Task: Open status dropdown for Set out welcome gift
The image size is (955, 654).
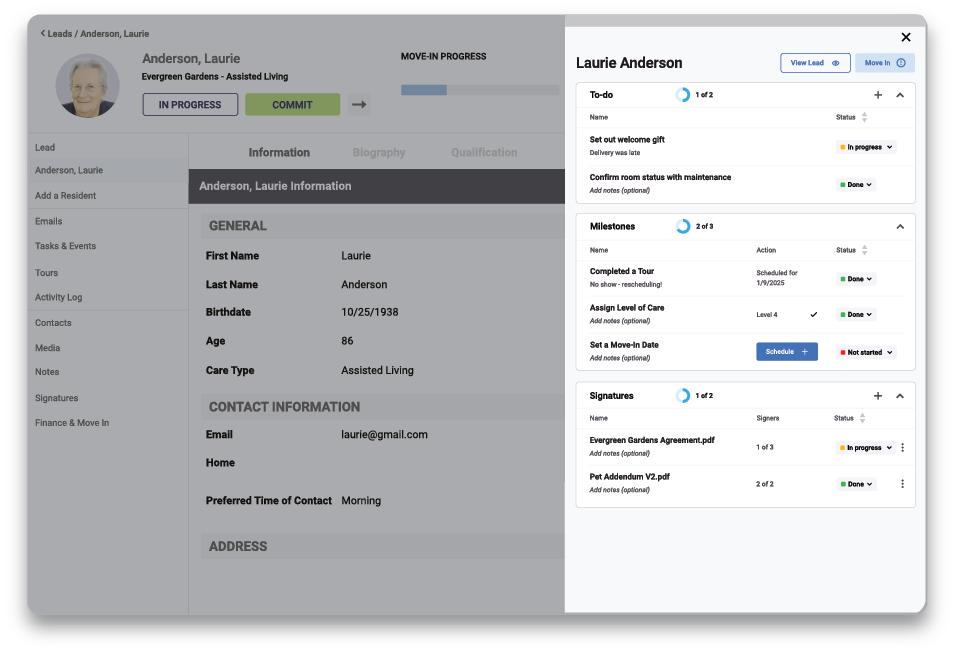Action: (866, 147)
